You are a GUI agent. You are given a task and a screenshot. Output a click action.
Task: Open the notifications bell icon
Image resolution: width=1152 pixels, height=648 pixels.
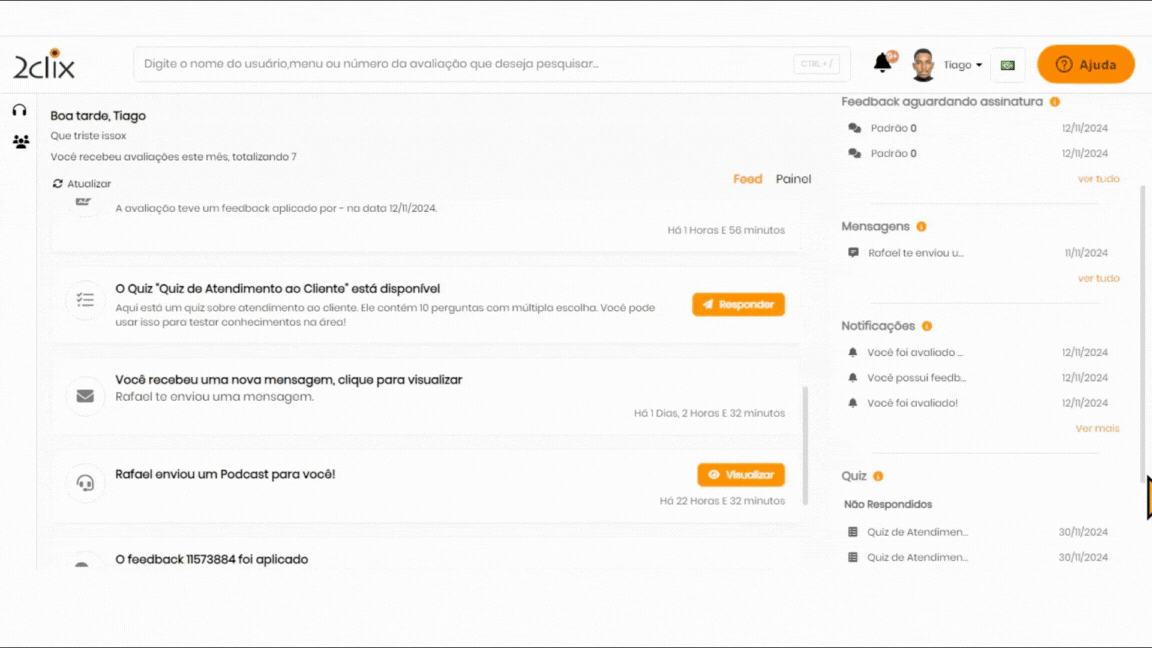882,63
